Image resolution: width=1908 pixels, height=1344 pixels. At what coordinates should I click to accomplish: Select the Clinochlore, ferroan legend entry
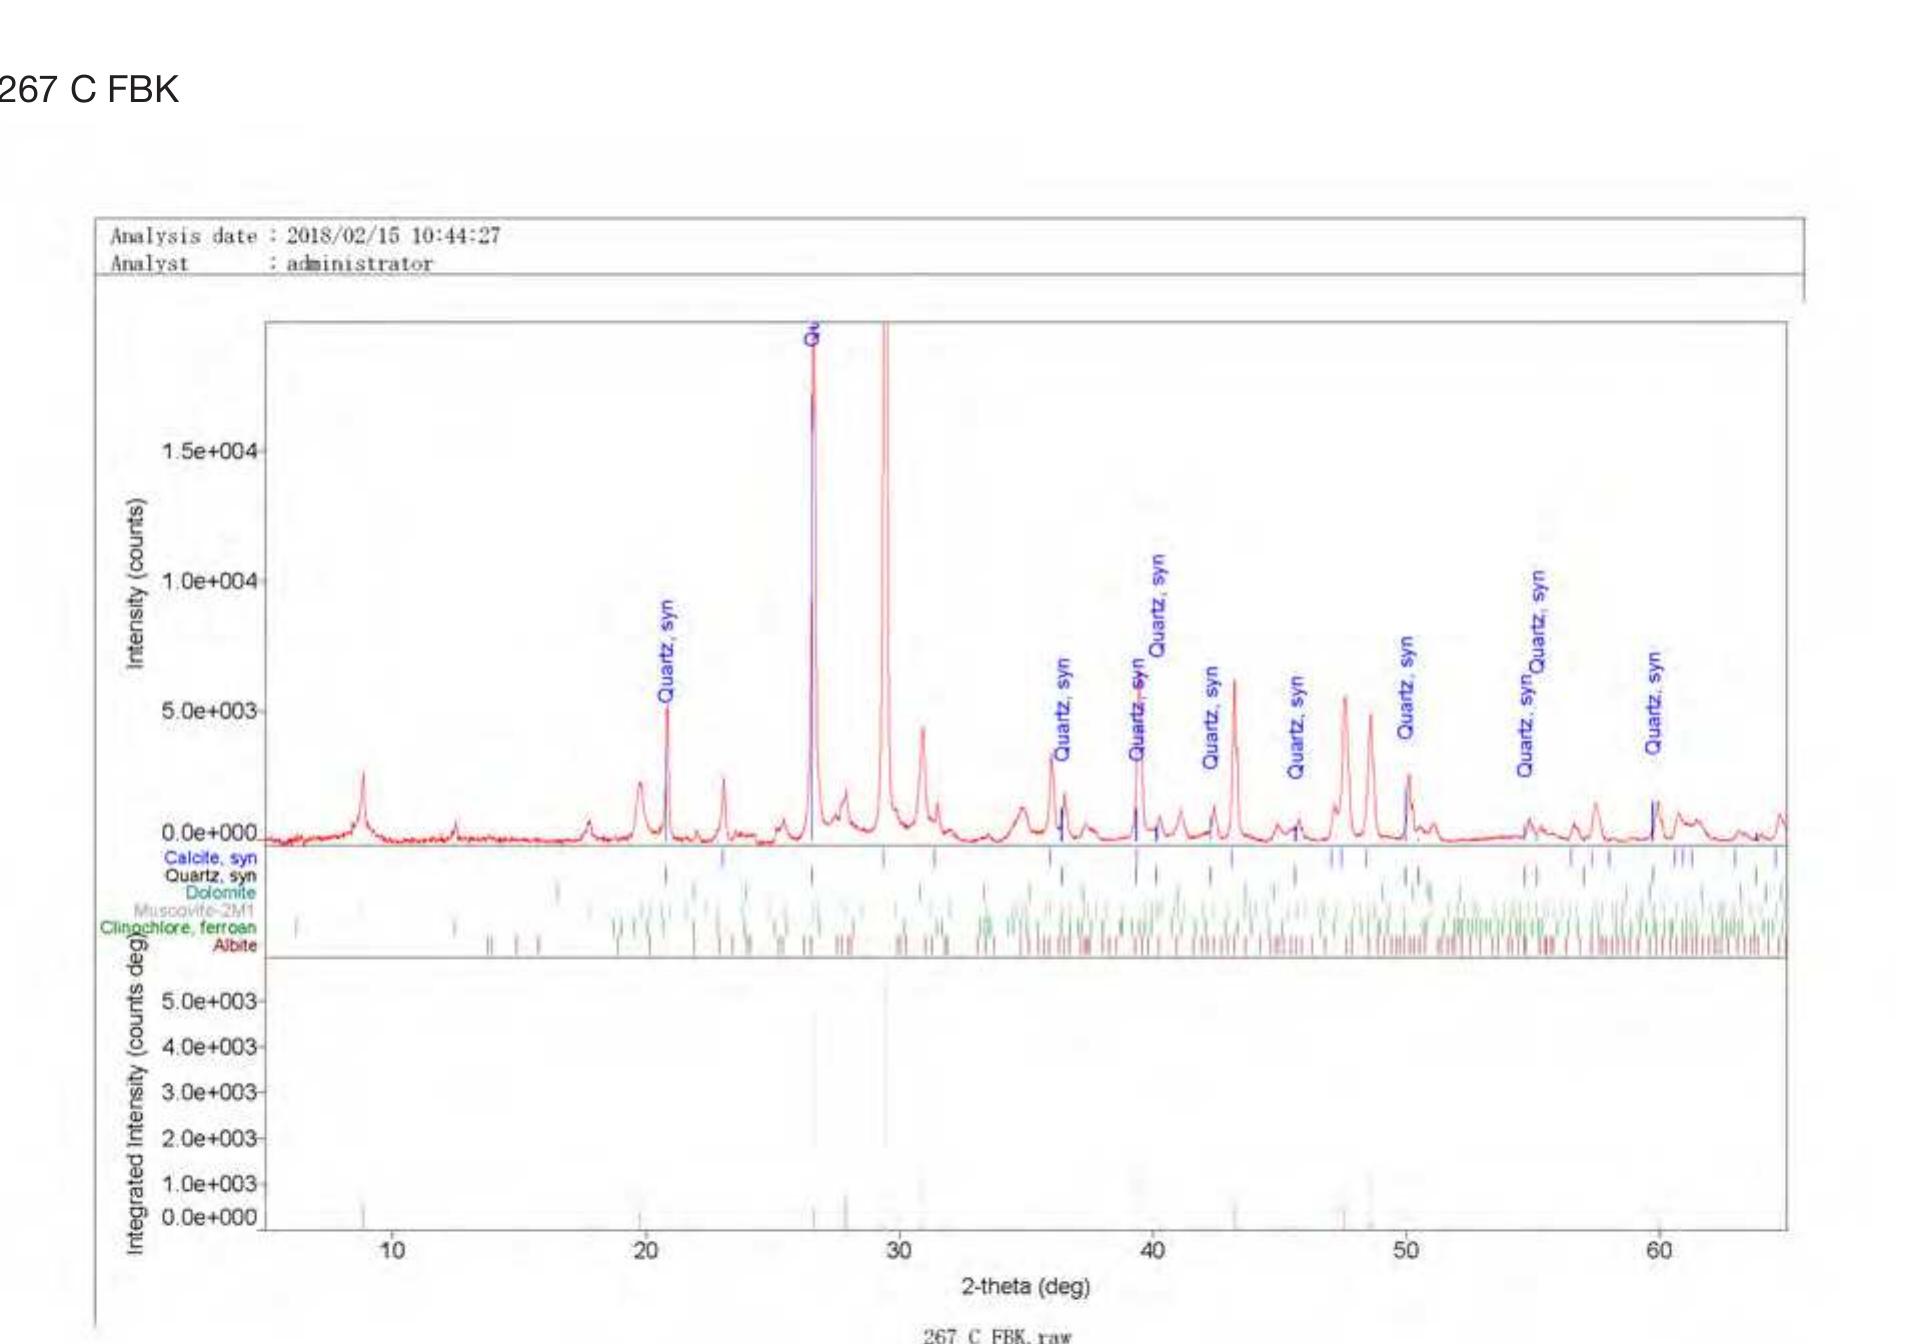(x=177, y=928)
